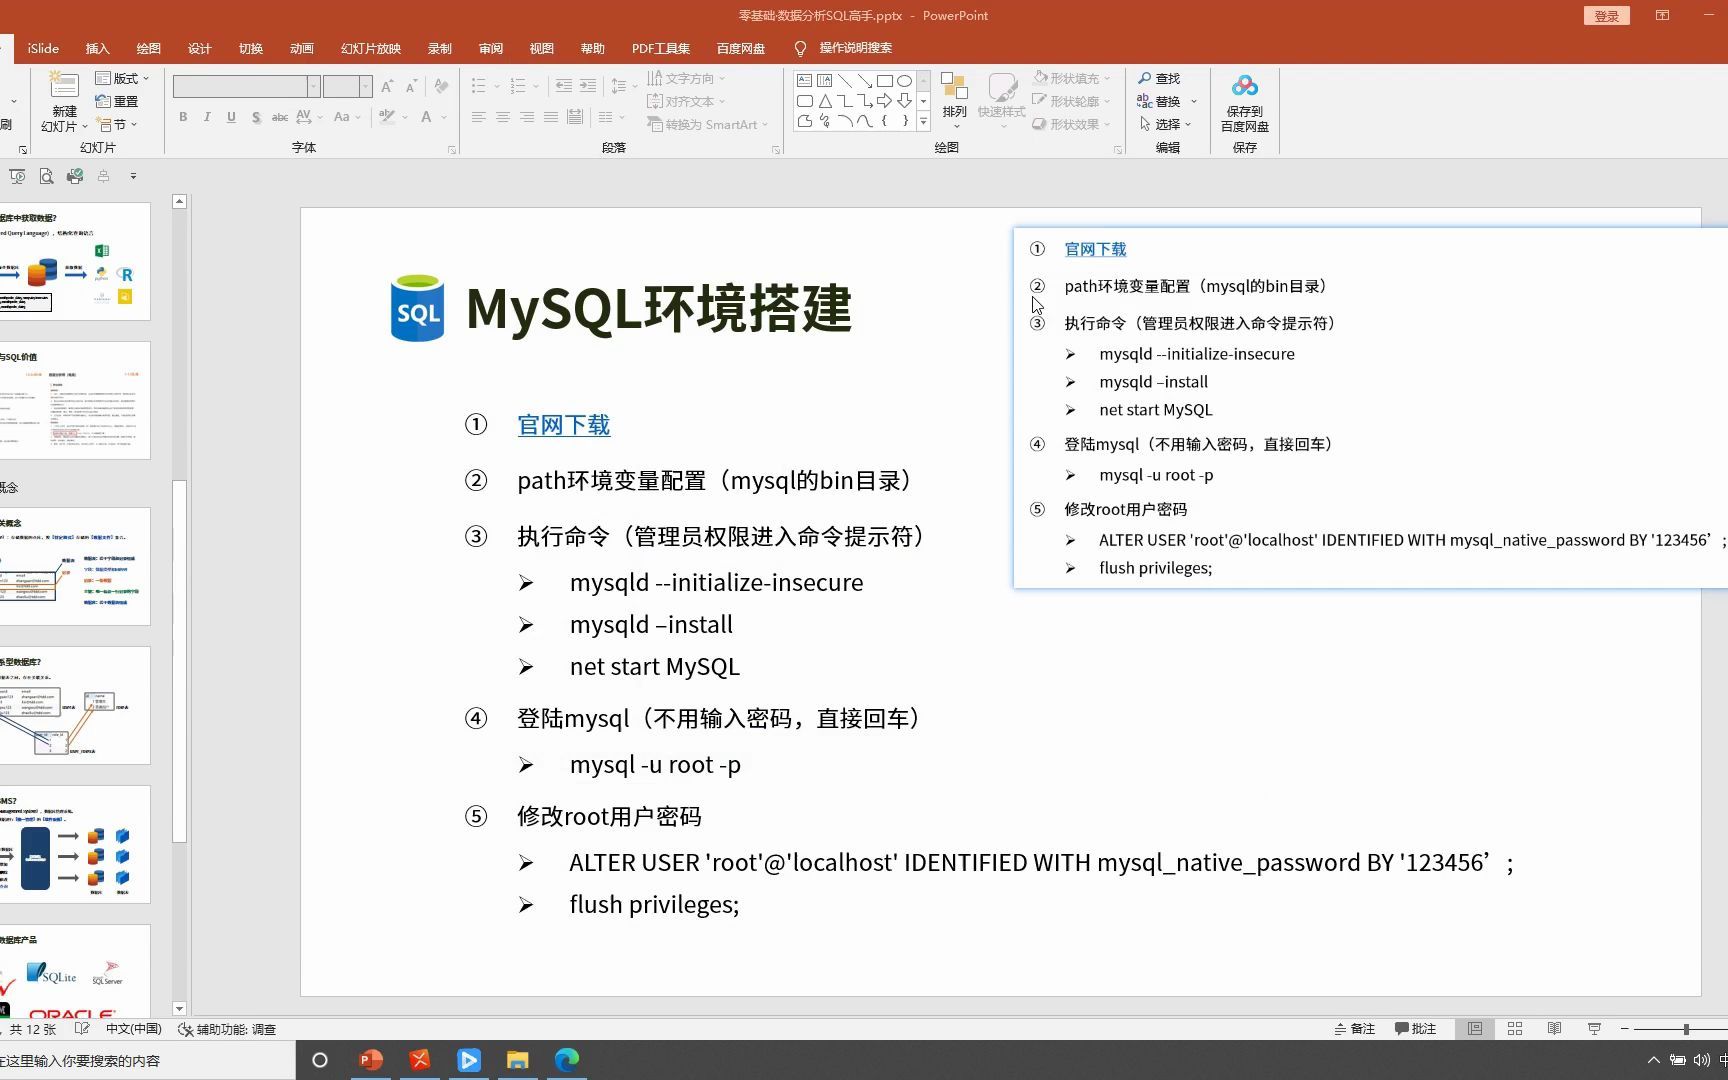
Task: Select the Rectangle shape in gallery
Action: [x=884, y=80]
